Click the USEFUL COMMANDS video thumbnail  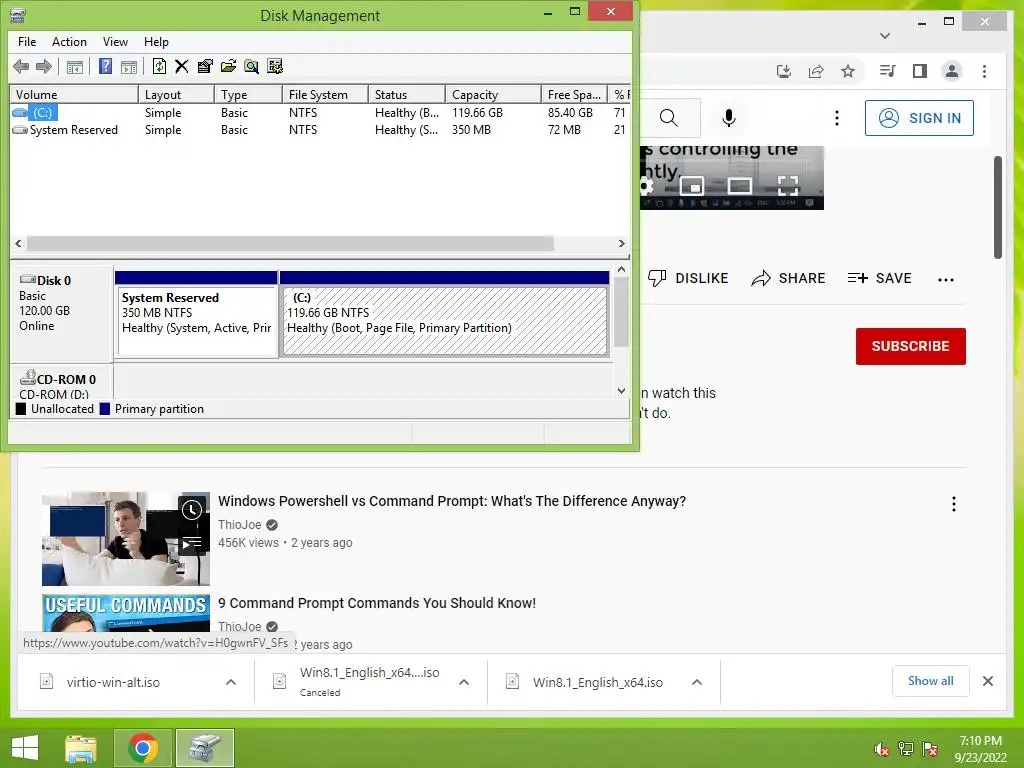[126, 613]
